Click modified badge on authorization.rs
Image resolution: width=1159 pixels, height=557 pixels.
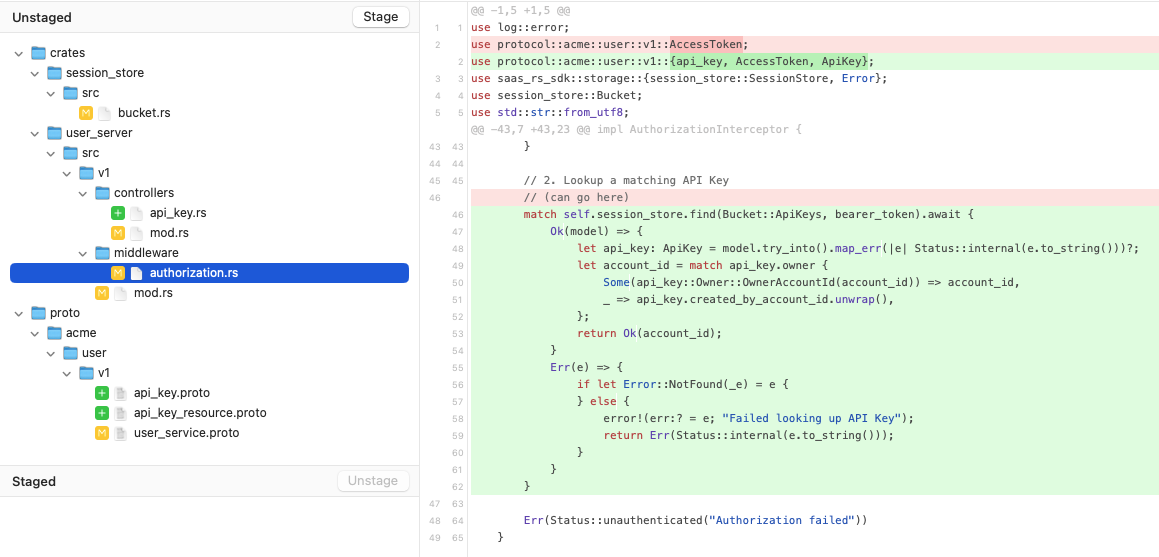coord(118,273)
